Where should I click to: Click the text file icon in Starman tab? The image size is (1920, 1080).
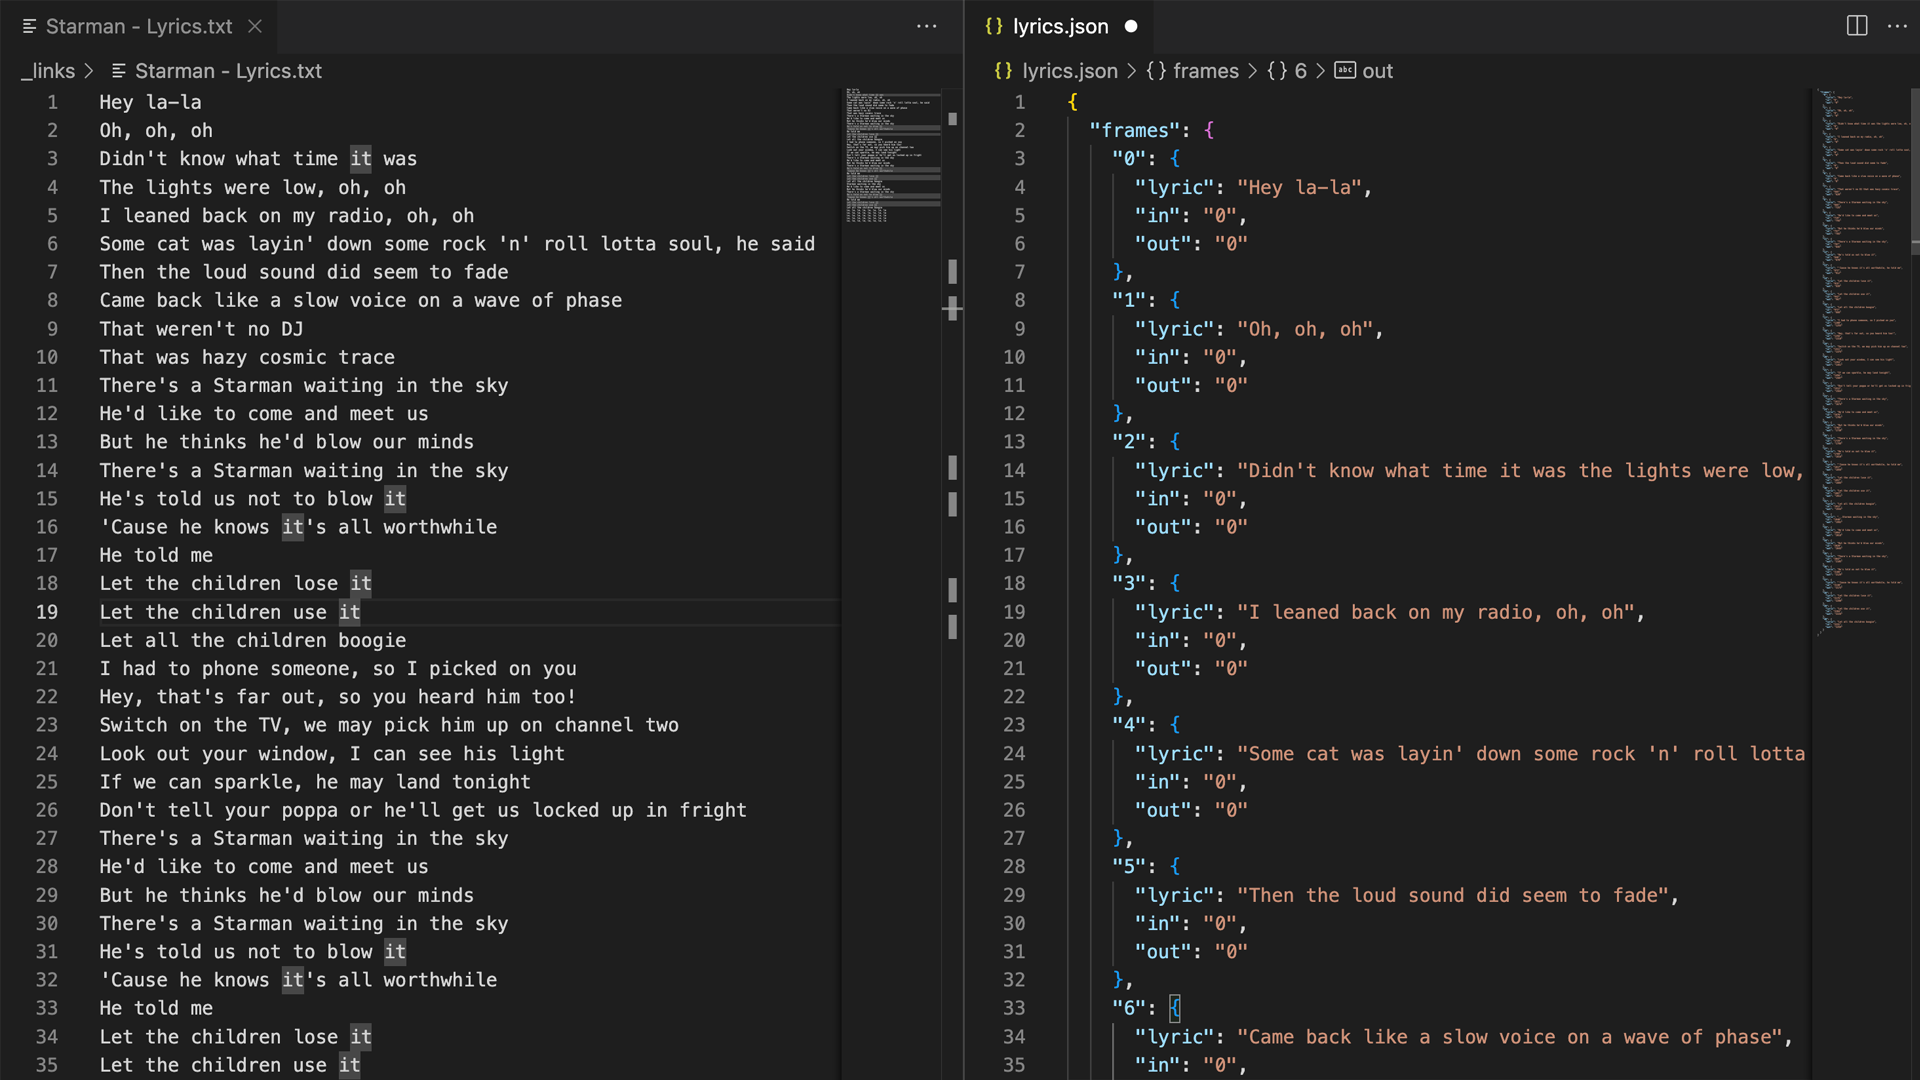click(29, 26)
